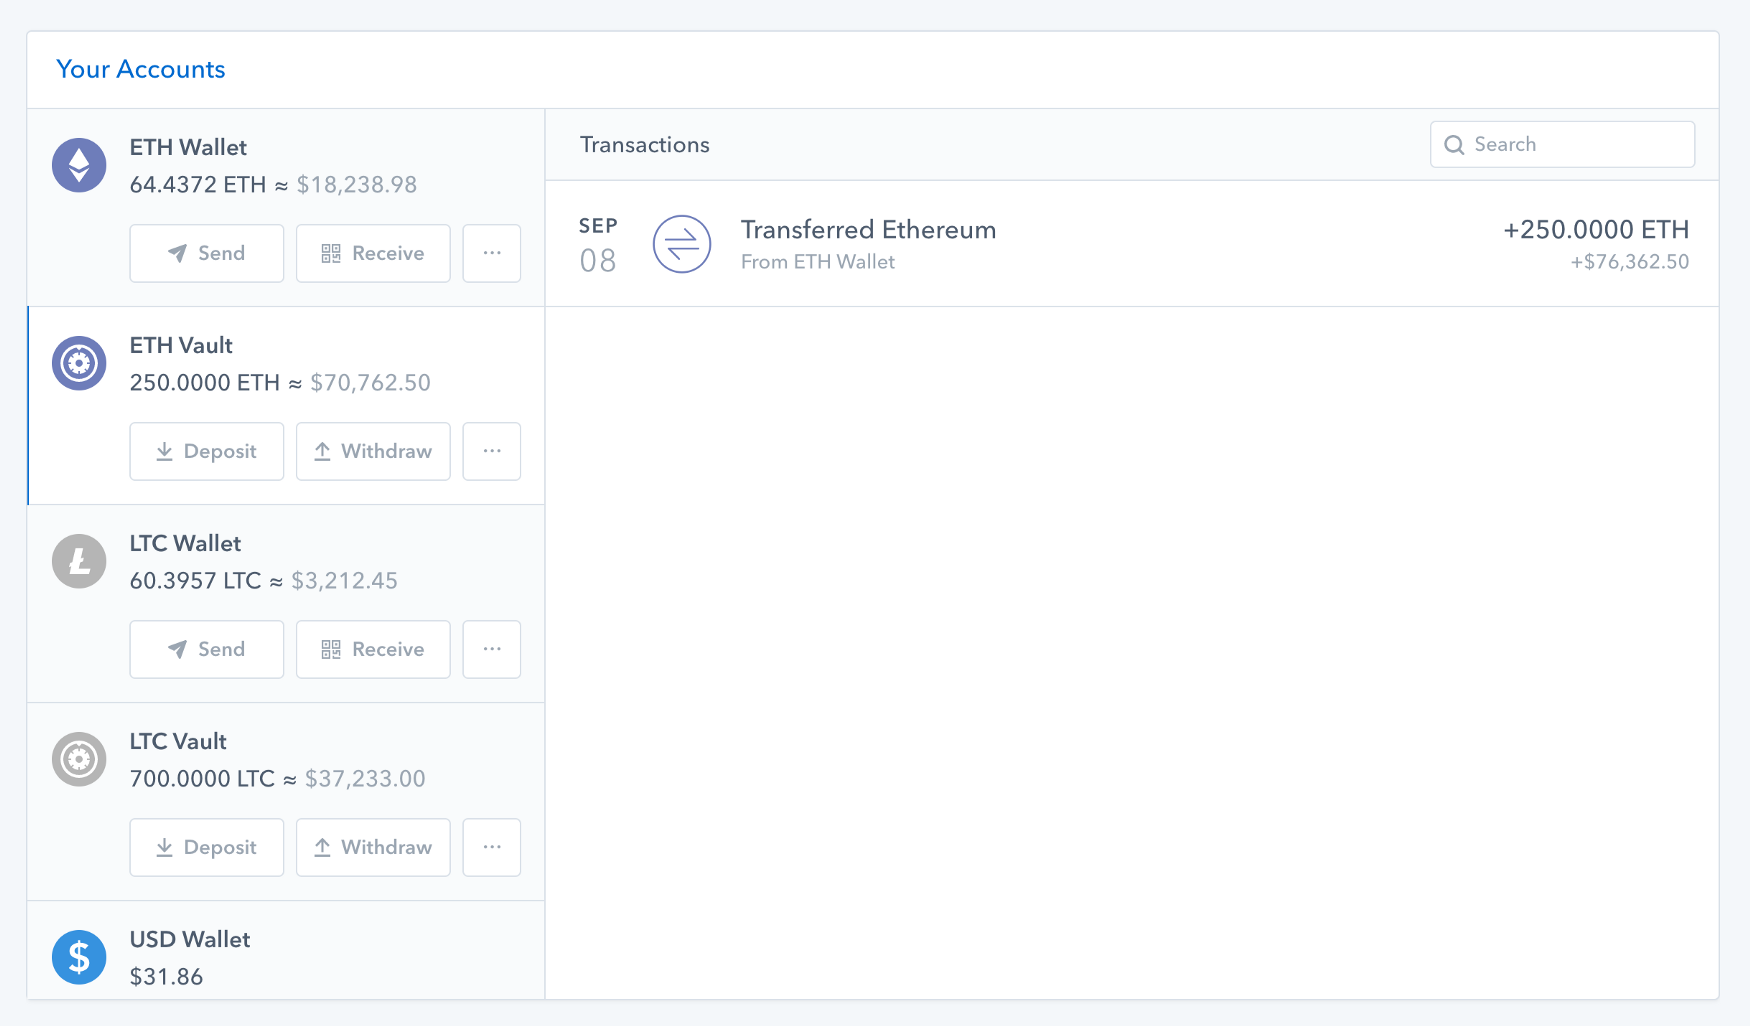Click the transactions Search field
Screen dimensions: 1750x1026
point(1562,144)
